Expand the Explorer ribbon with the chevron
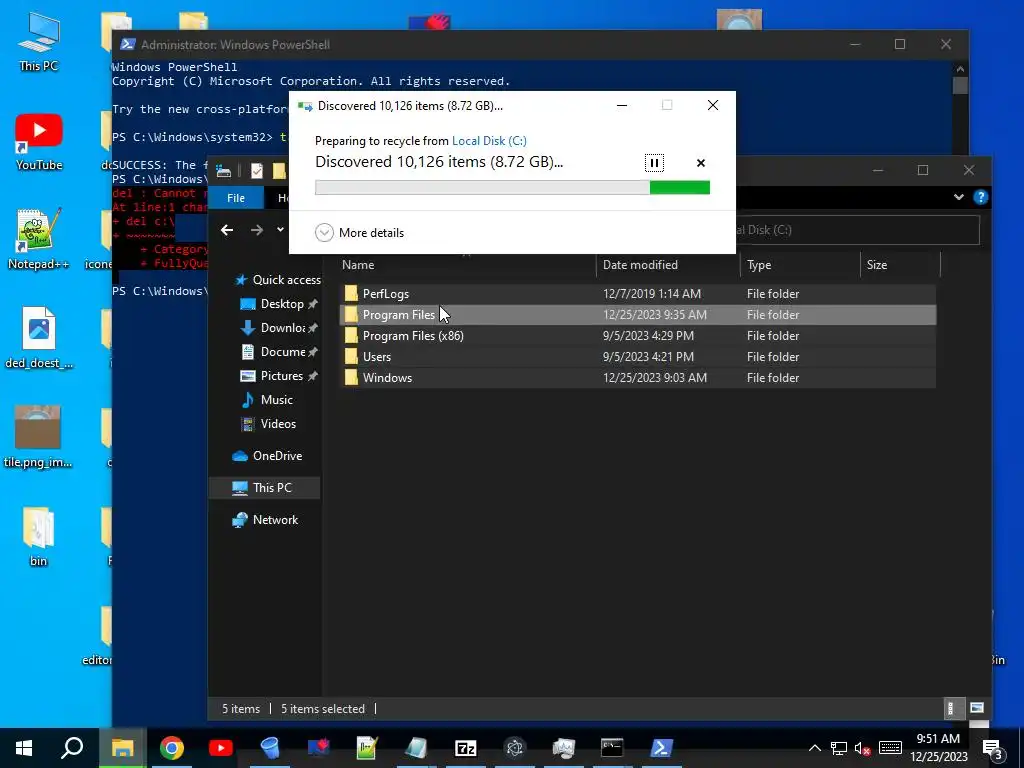1024x768 pixels. pos(958,197)
